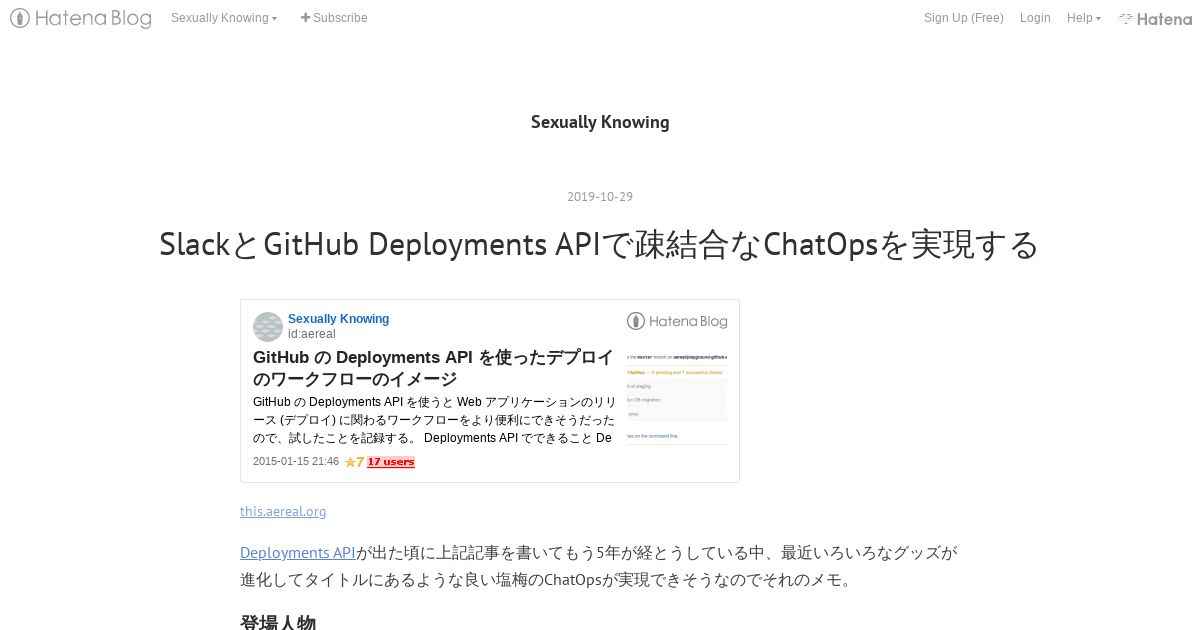Open the Hatena Blog logo inside embed card
This screenshot has height=630, width=1200.
(677, 321)
